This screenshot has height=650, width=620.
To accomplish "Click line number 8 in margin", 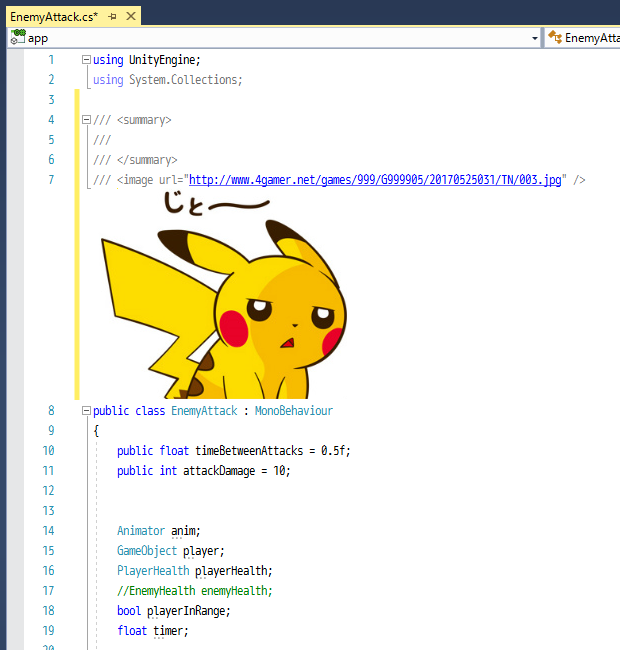I will point(51,410).
